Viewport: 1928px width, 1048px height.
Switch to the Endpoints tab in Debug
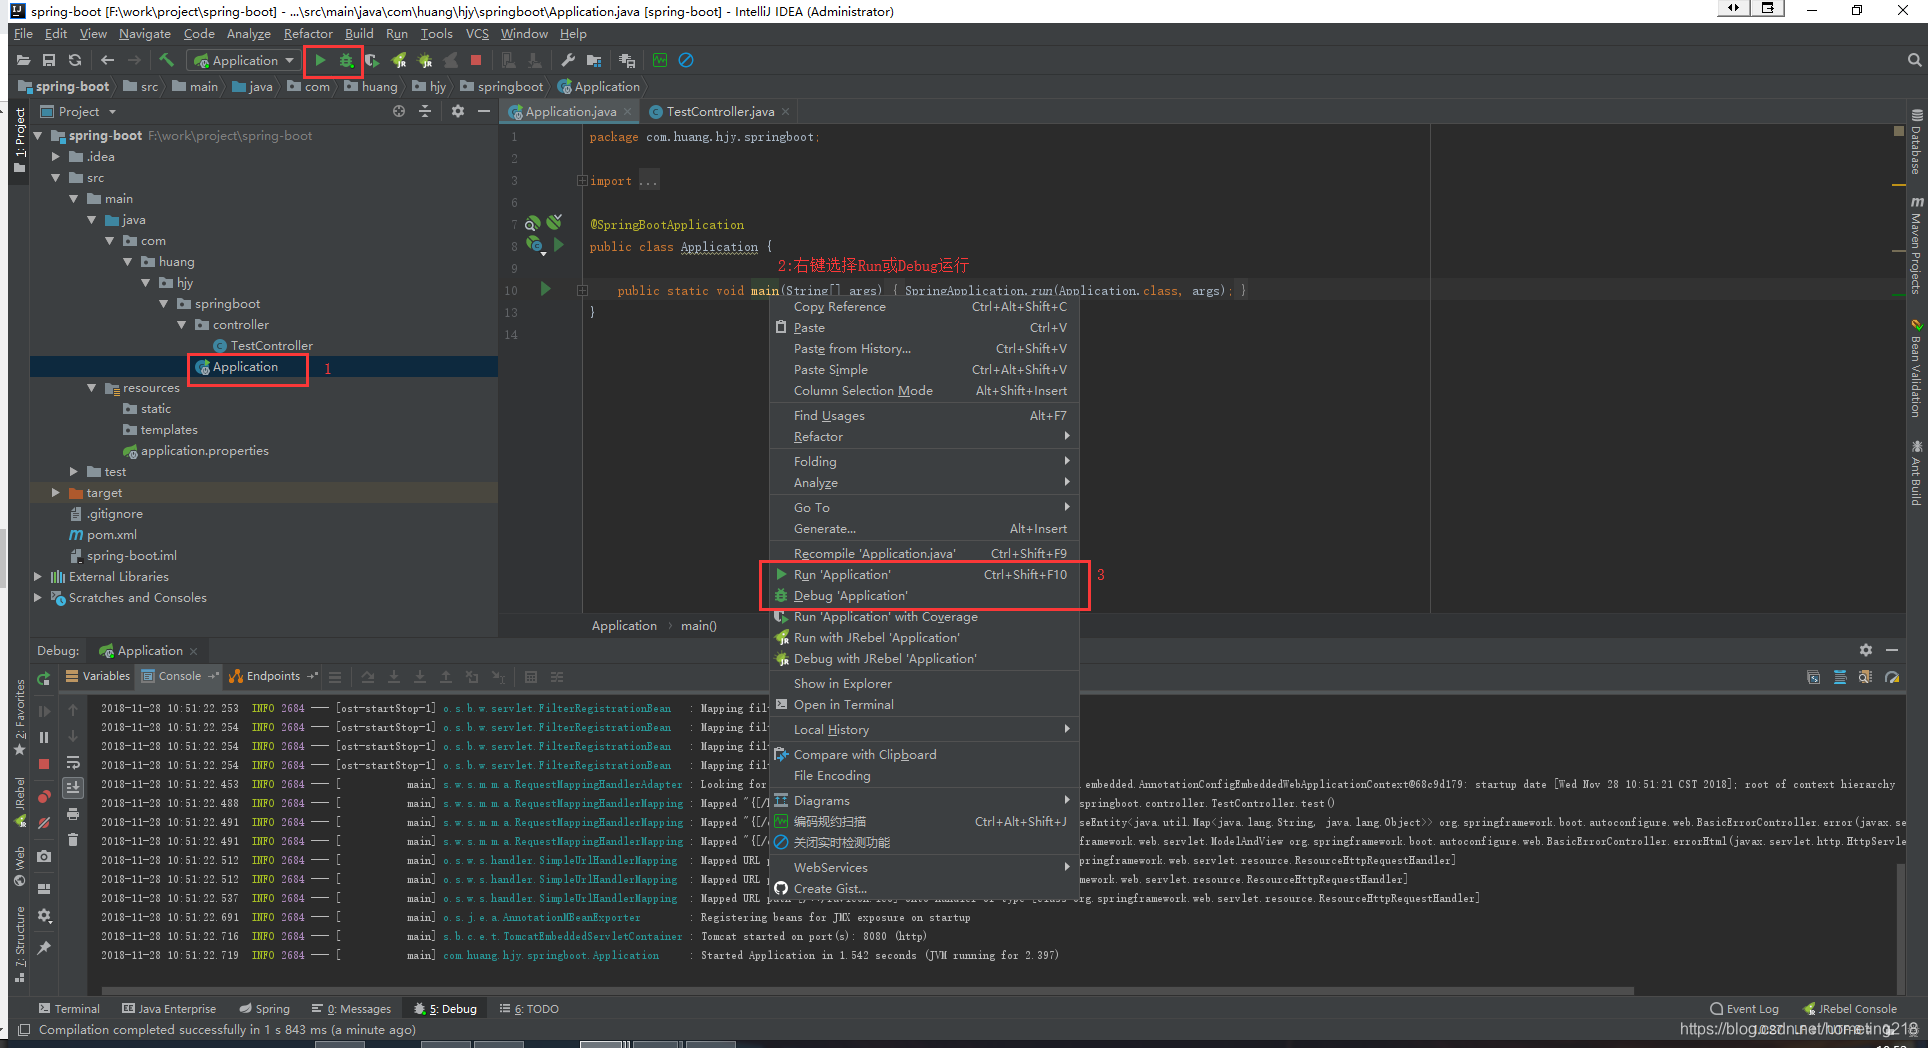(272, 676)
